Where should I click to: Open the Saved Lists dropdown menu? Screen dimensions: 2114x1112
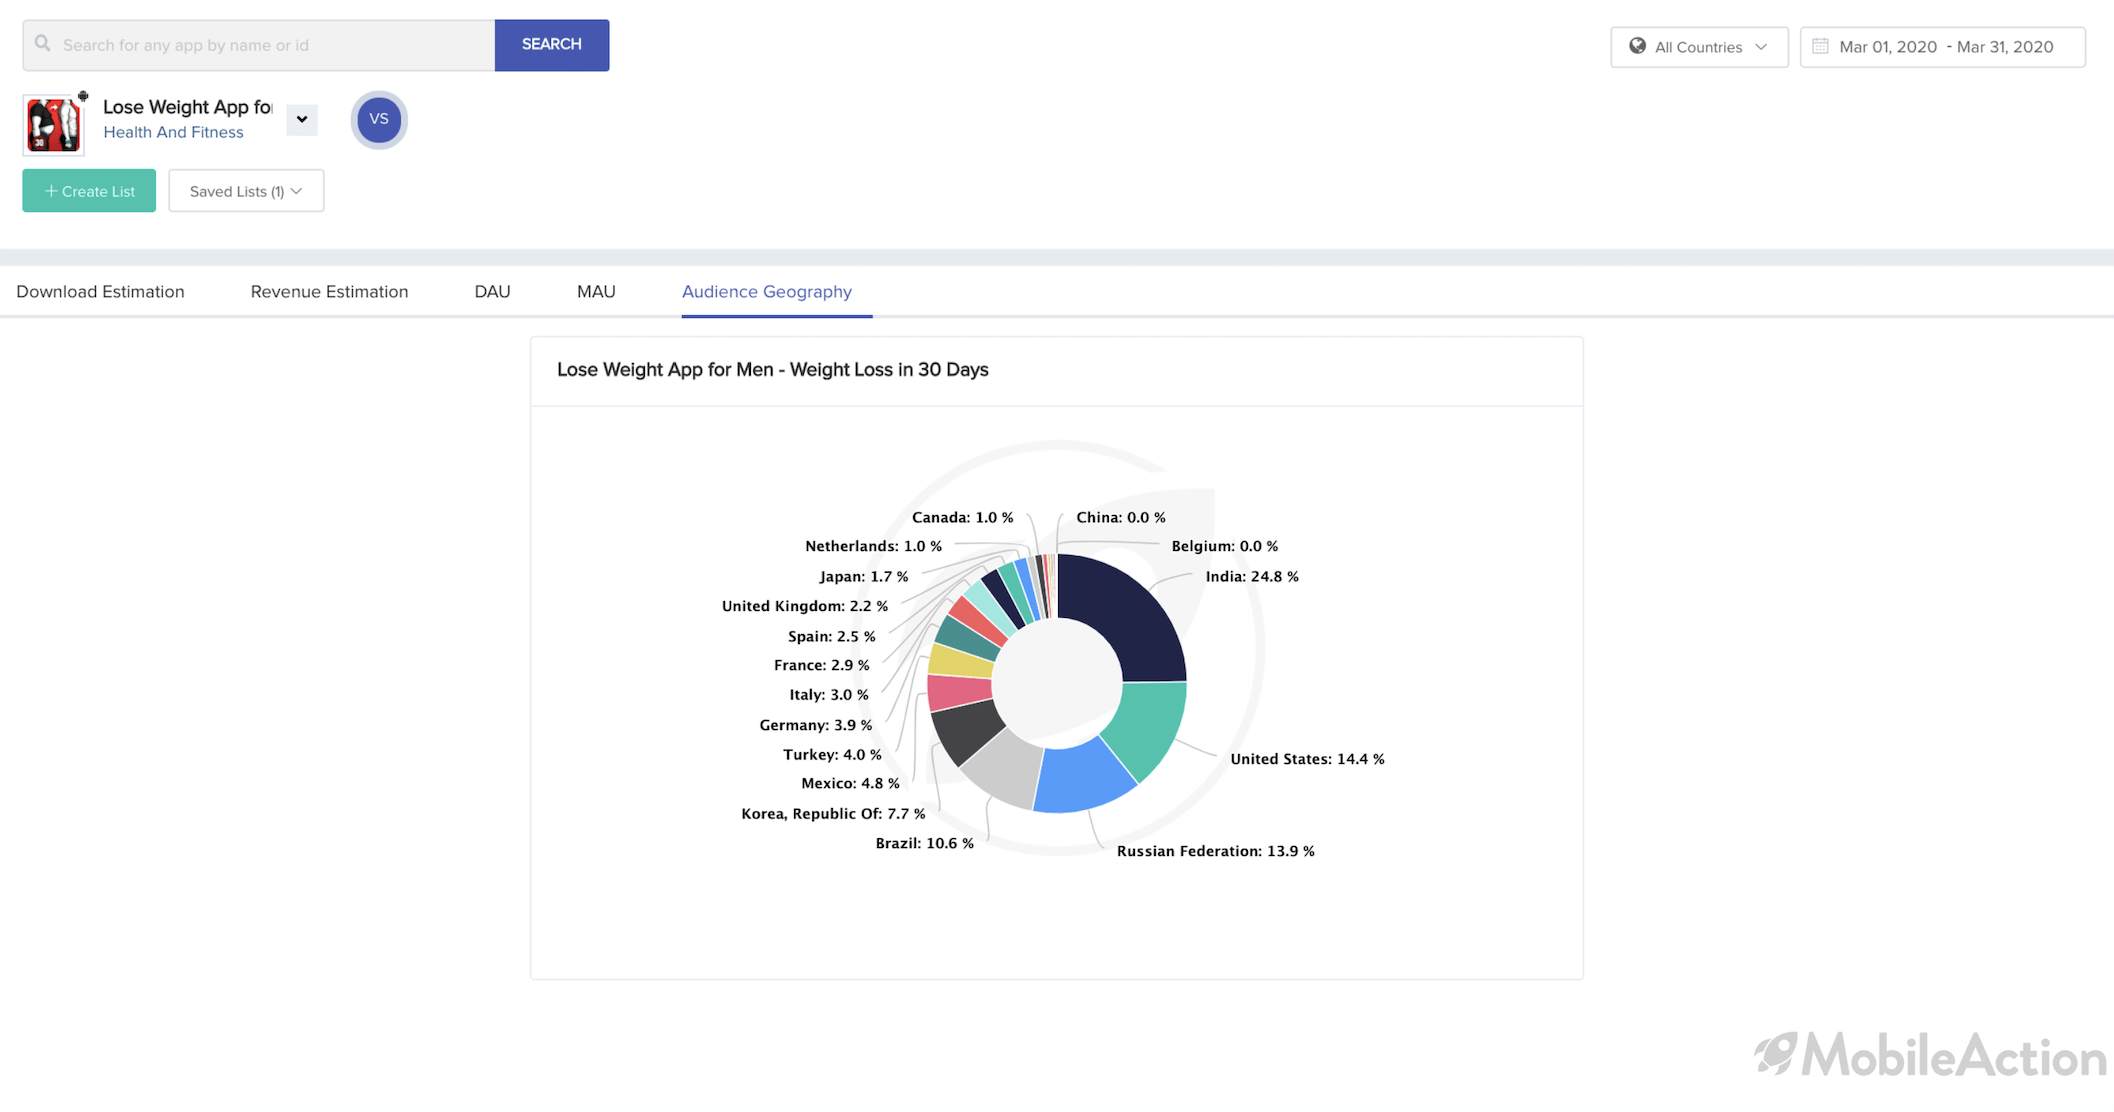(245, 192)
